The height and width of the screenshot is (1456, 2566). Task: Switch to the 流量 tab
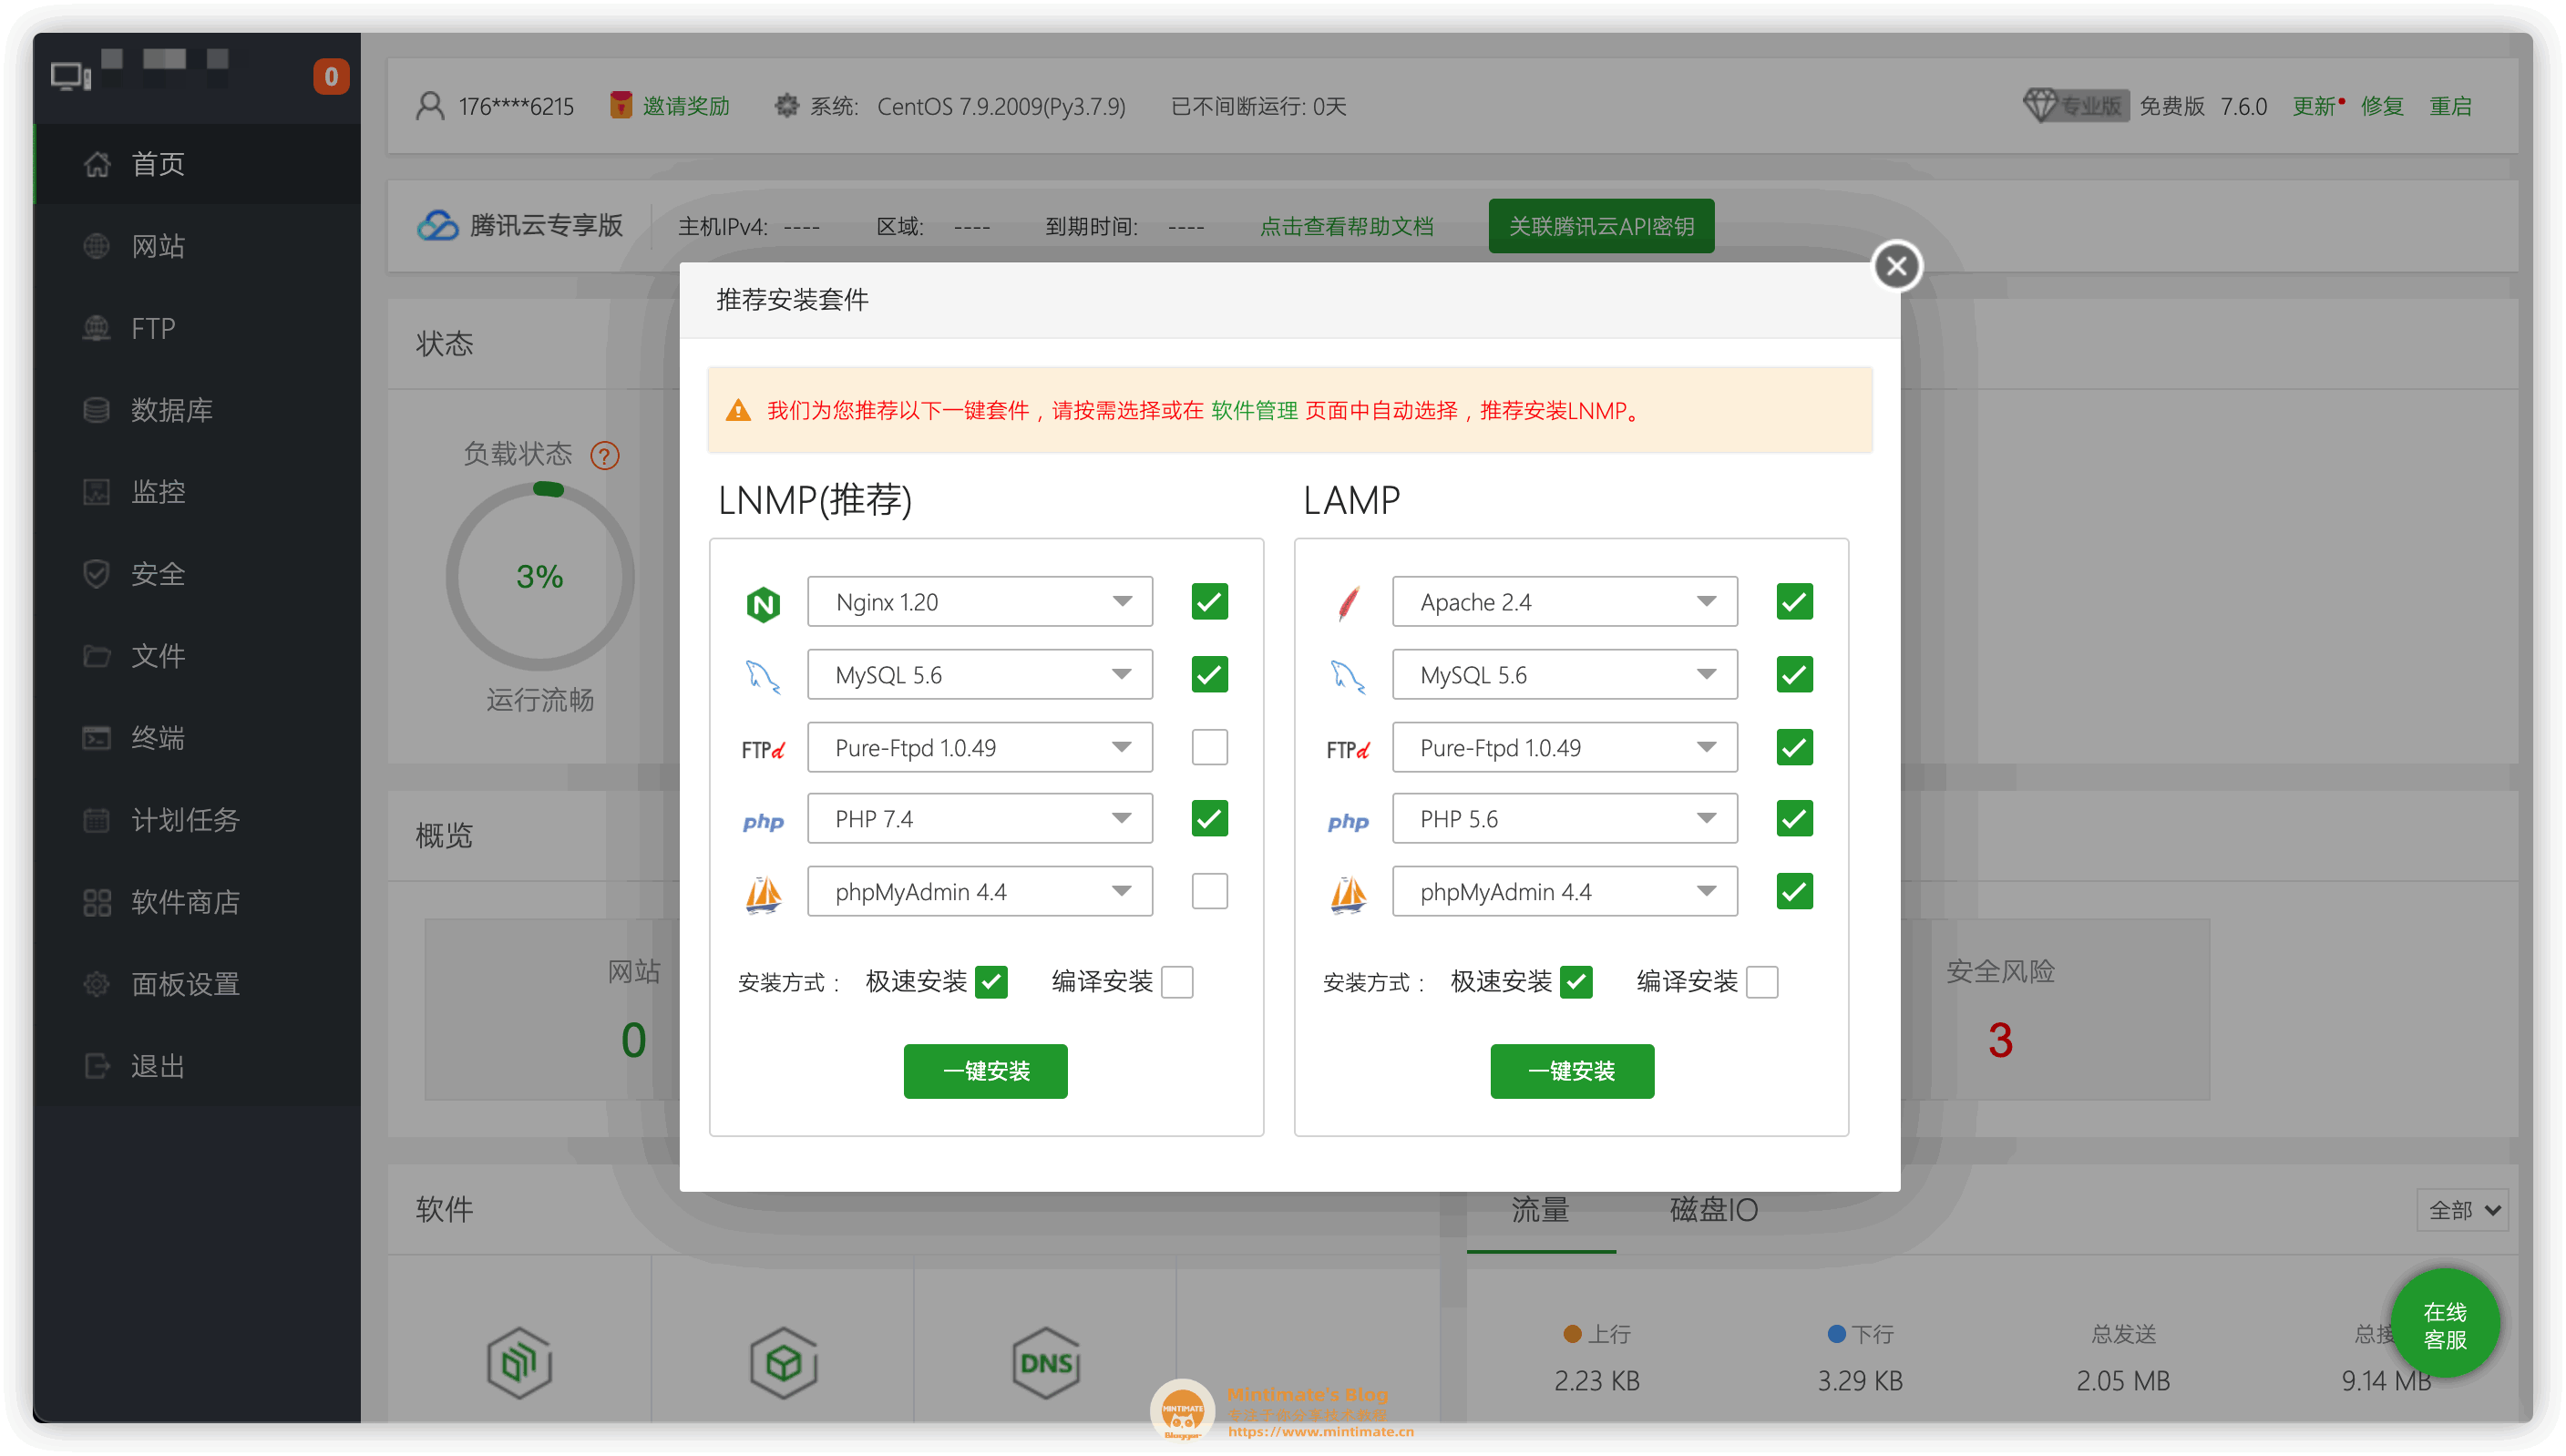[1540, 1210]
